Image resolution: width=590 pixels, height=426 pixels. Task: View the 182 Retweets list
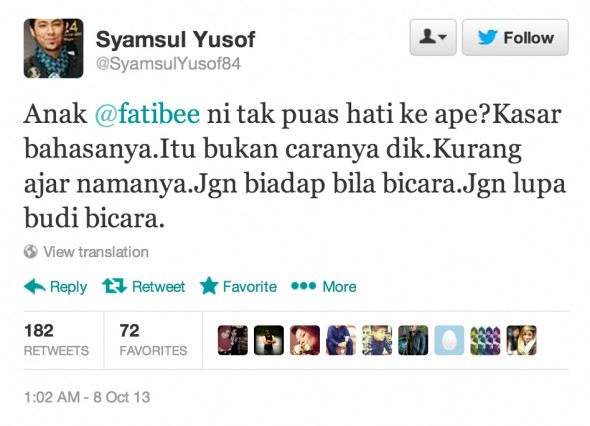[56, 340]
